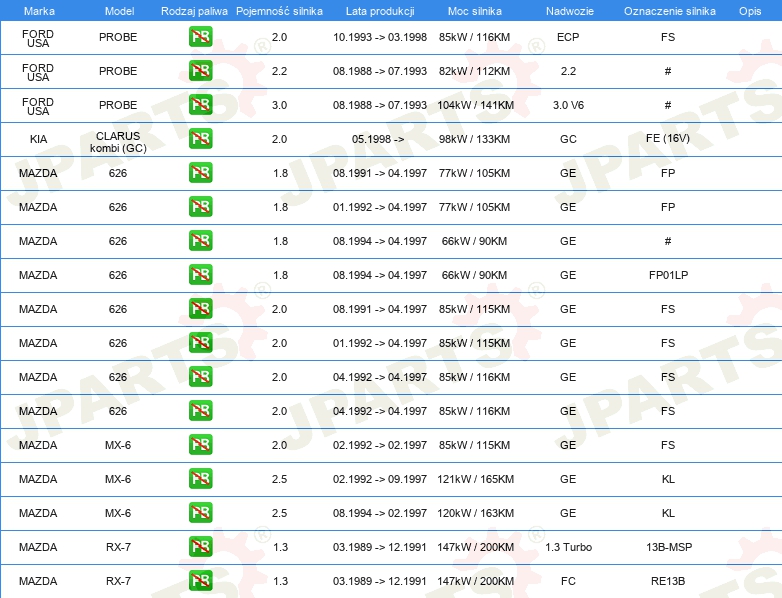Screen dimensions: 782x598
Task: Click engine code RE13B
Action: pyautogui.click(x=668, y=581)
